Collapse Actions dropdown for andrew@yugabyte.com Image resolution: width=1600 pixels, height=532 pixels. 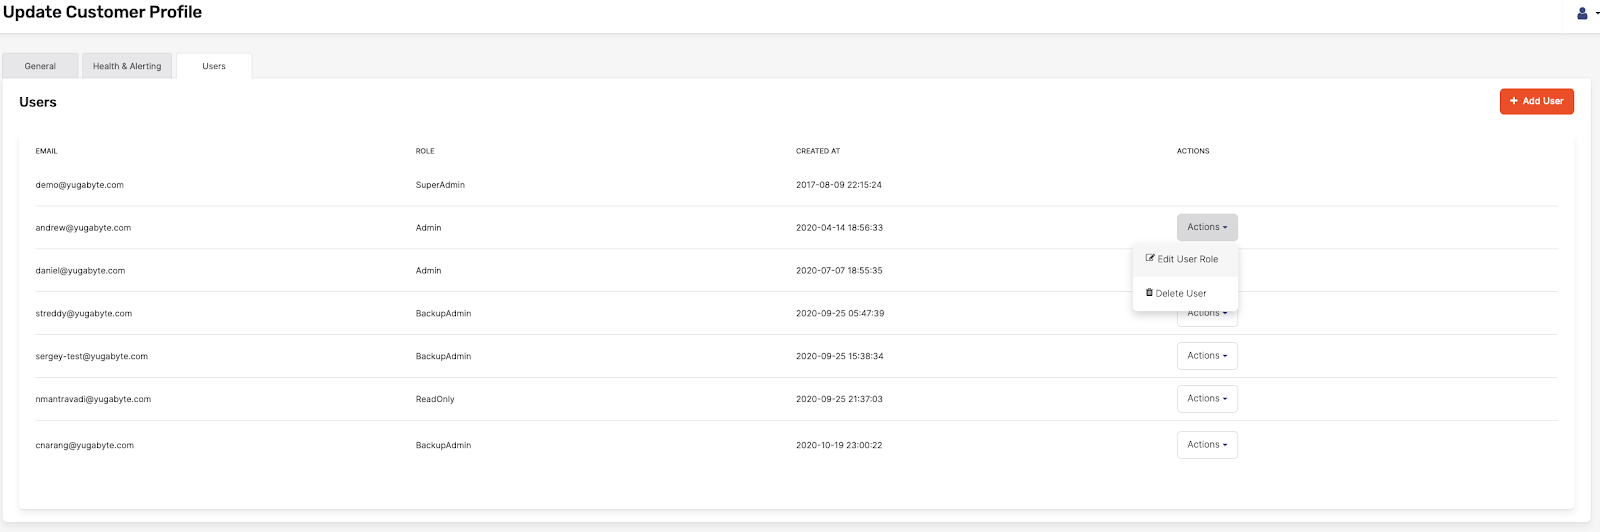(x=1207, y=227)
